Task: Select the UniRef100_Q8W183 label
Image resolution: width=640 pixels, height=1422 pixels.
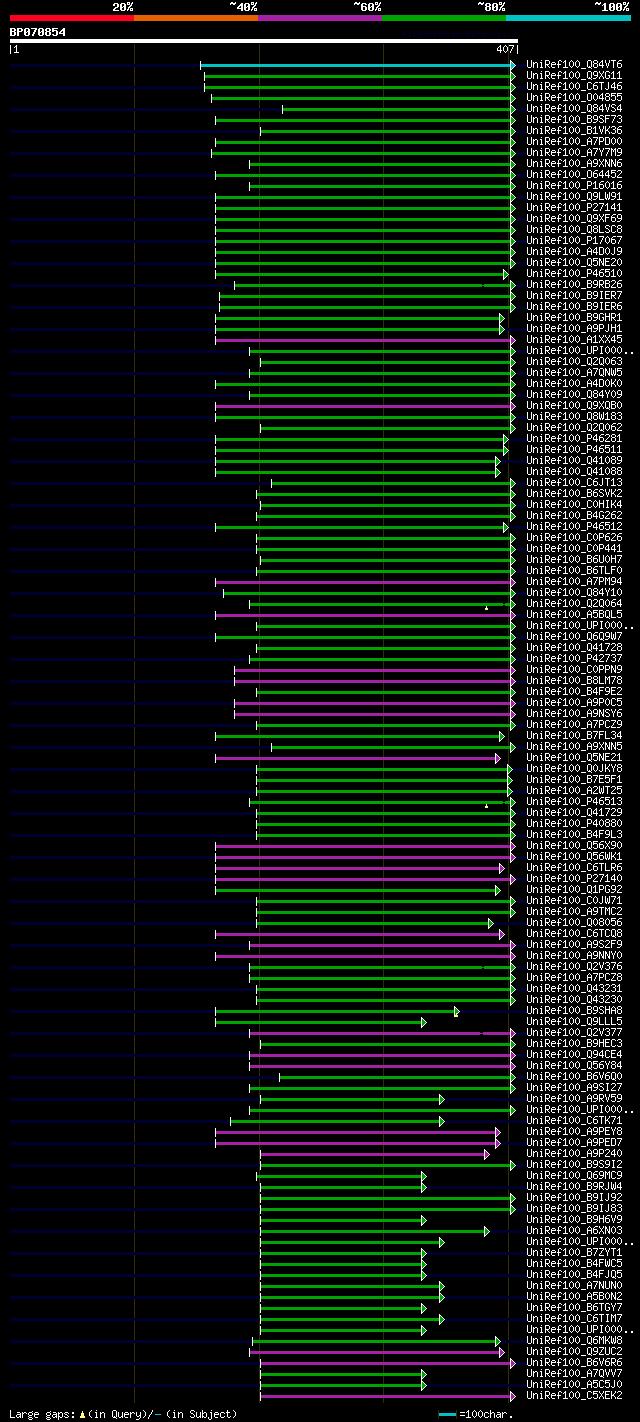Action: 573,417
